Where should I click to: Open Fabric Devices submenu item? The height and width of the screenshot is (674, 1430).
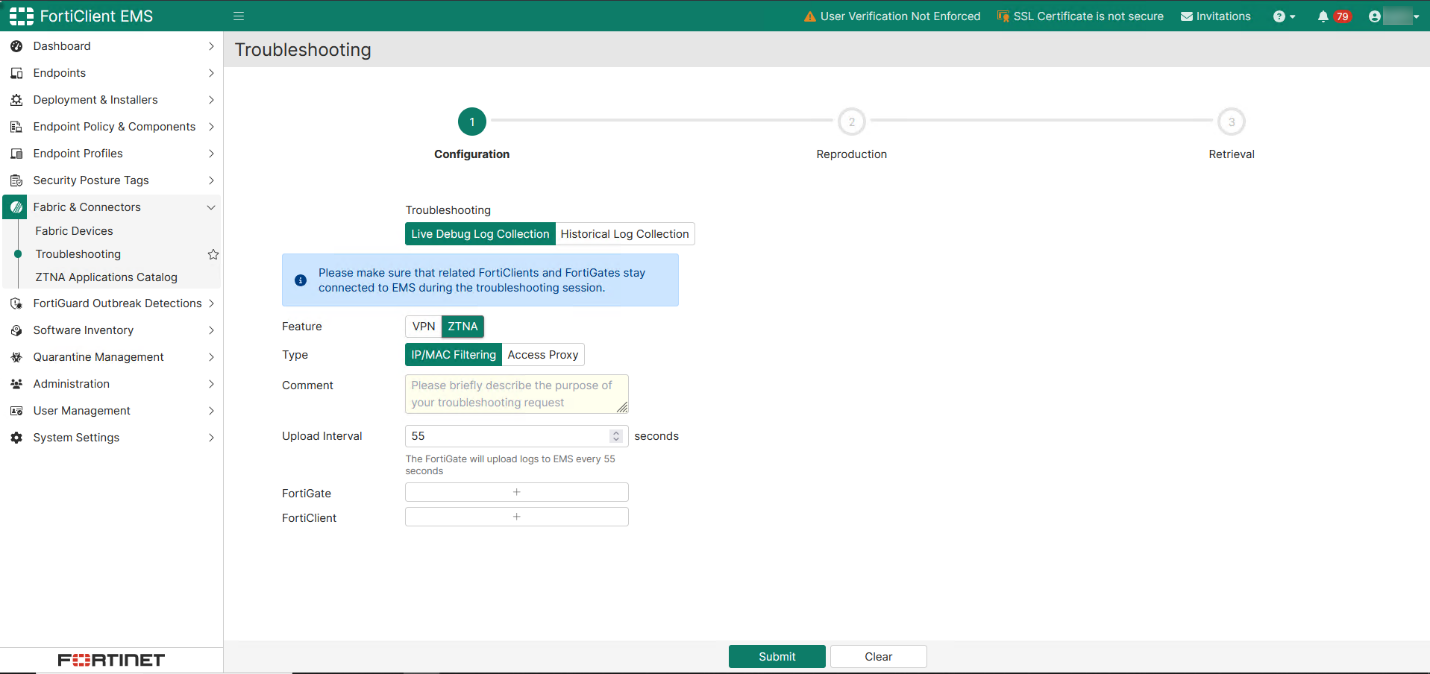click(x=74, y=231)
